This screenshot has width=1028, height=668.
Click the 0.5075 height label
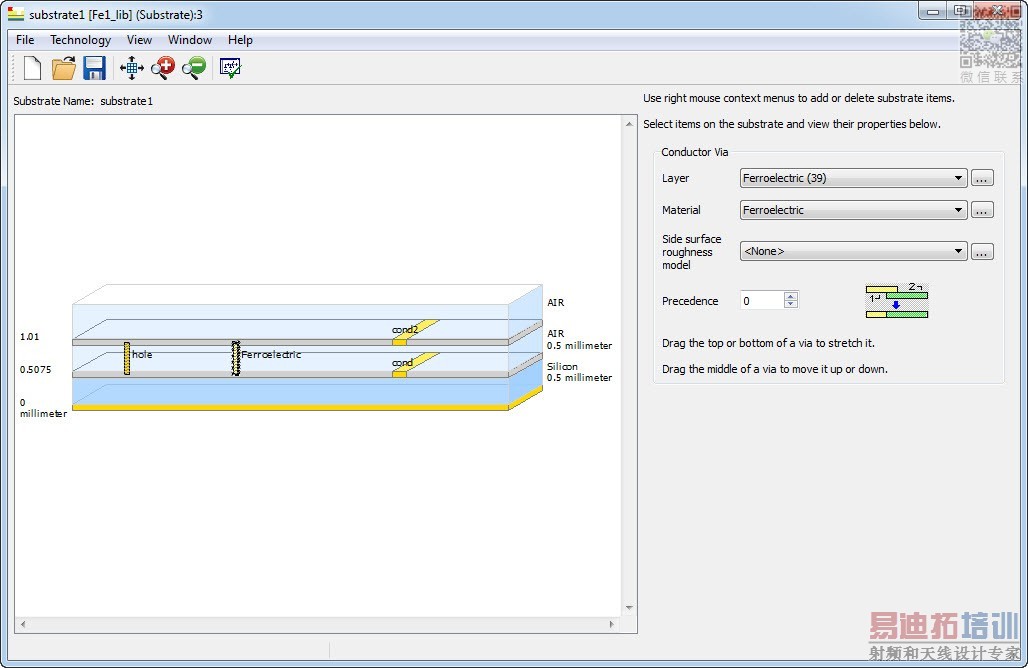[35, 369]
